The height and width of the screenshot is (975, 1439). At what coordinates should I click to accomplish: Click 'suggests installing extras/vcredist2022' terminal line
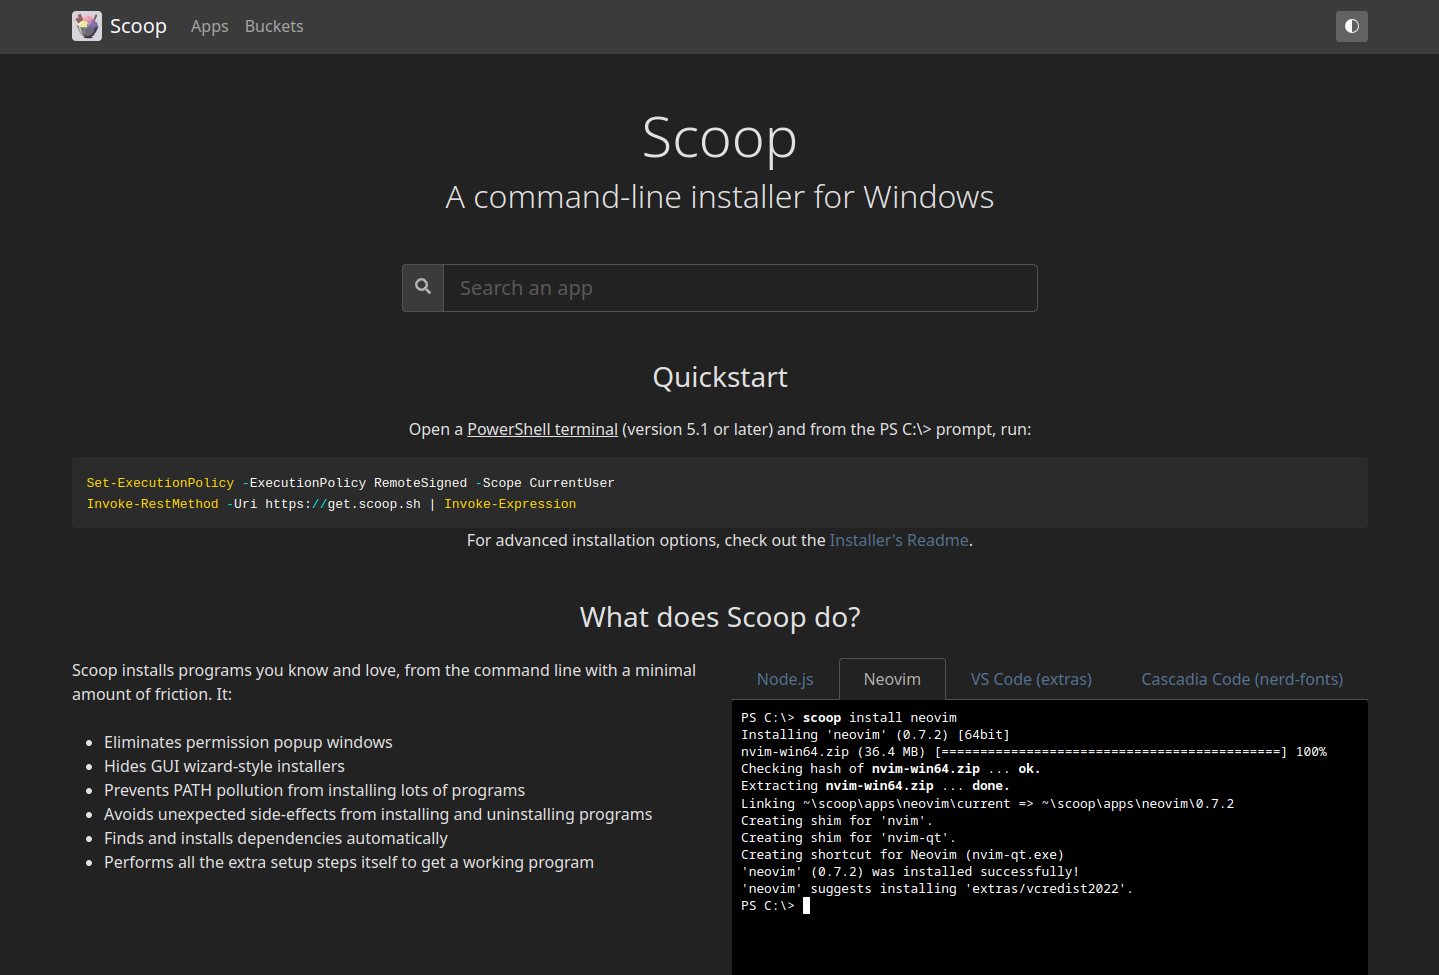937,889
